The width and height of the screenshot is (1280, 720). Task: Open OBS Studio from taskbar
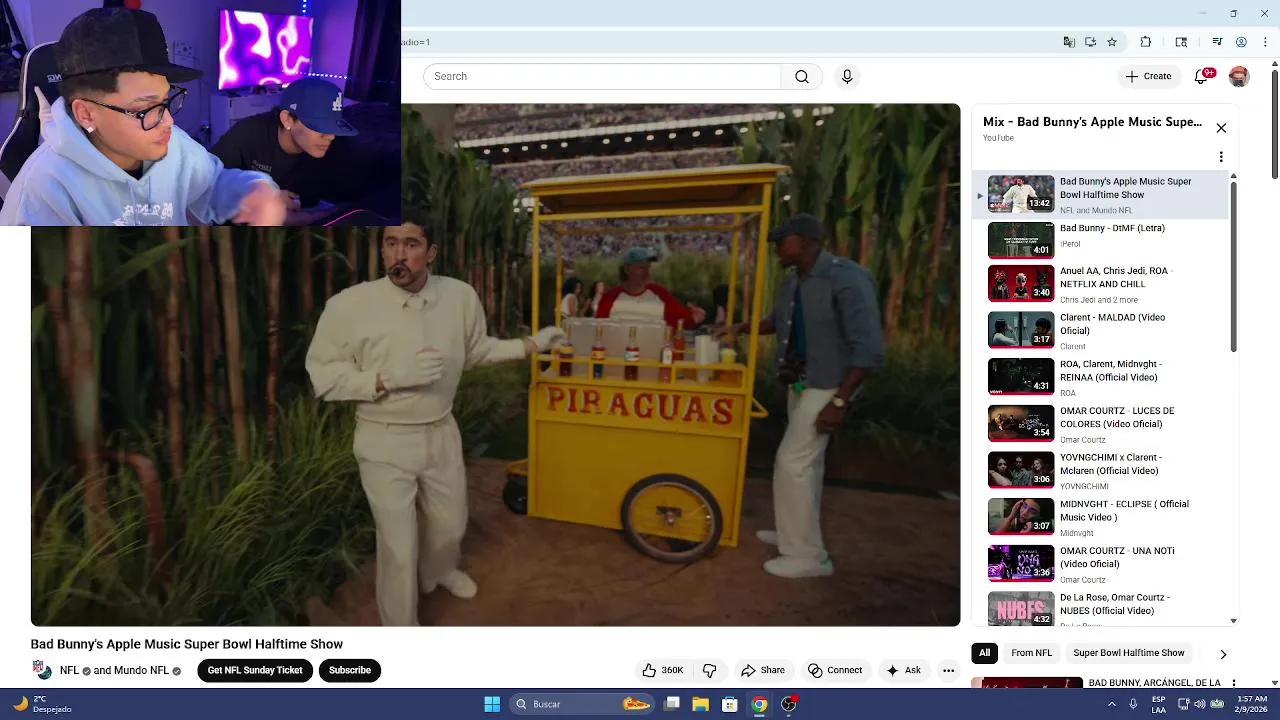789,704
